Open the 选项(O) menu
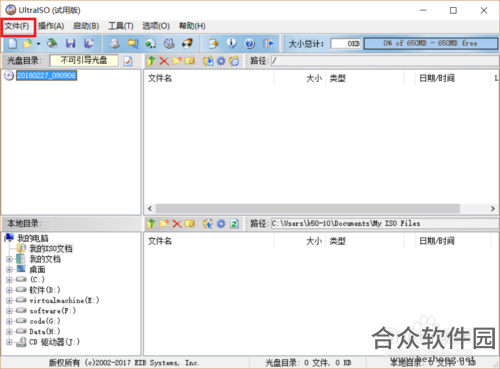Screen dimensions: 500x369 pos(156,26)
